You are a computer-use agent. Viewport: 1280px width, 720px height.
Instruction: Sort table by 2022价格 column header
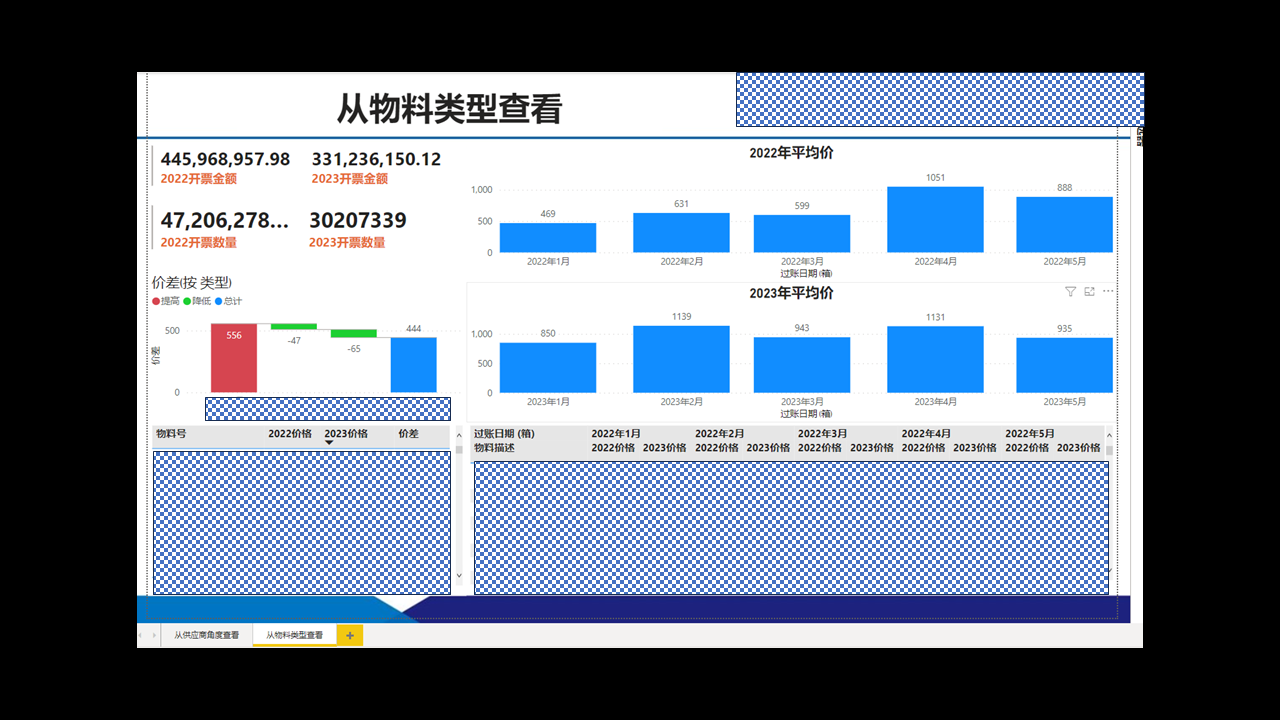click(x=289, y=434)
